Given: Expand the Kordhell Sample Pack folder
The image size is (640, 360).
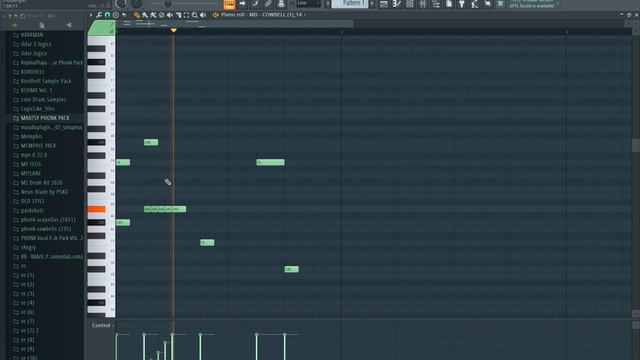Looking at the screenshot, I should coord(45,81).
